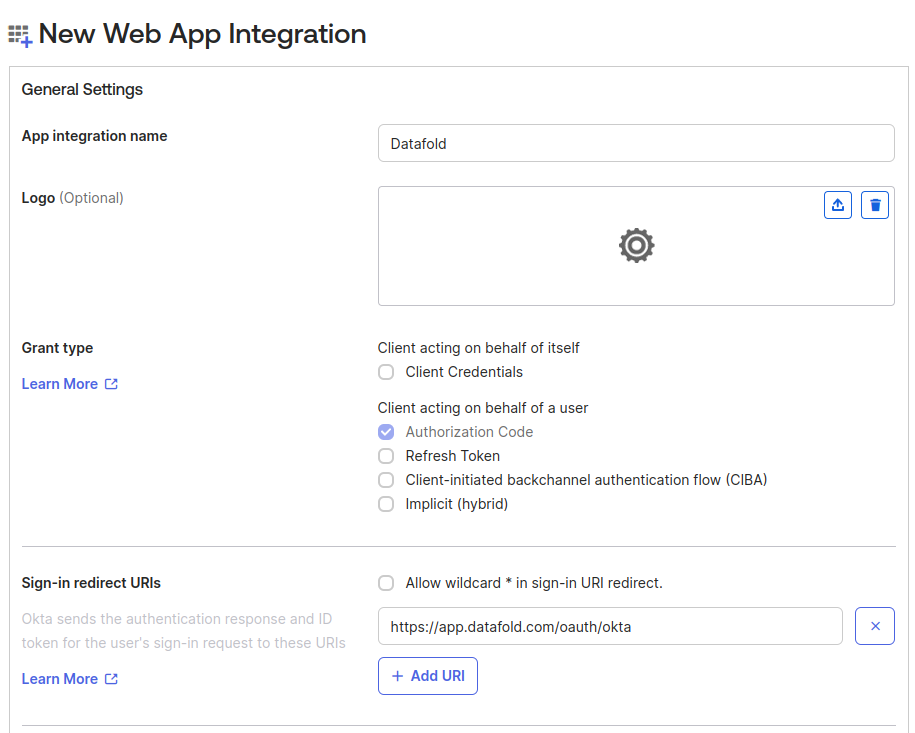Open Learn More for sign-in redirect URIs
Viewport: 915px width, 733px height.
pyautogui.click(x=60, y=679)
